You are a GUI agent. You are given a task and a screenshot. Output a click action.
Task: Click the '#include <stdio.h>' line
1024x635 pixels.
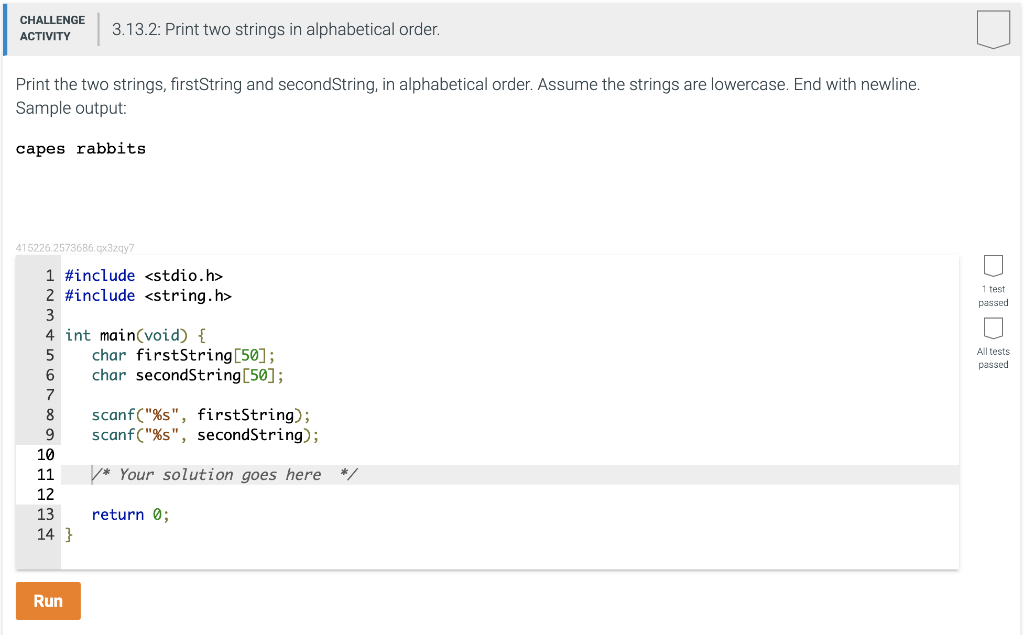pos(142,275)
